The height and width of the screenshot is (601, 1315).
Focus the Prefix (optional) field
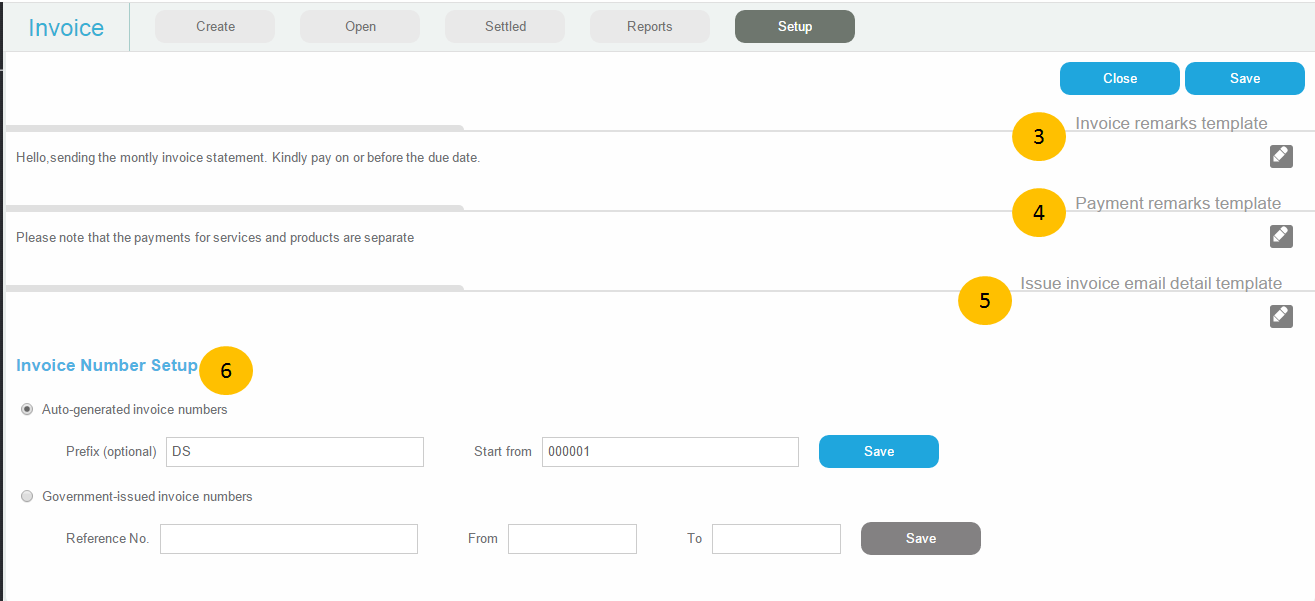click(x=295, y=452)
